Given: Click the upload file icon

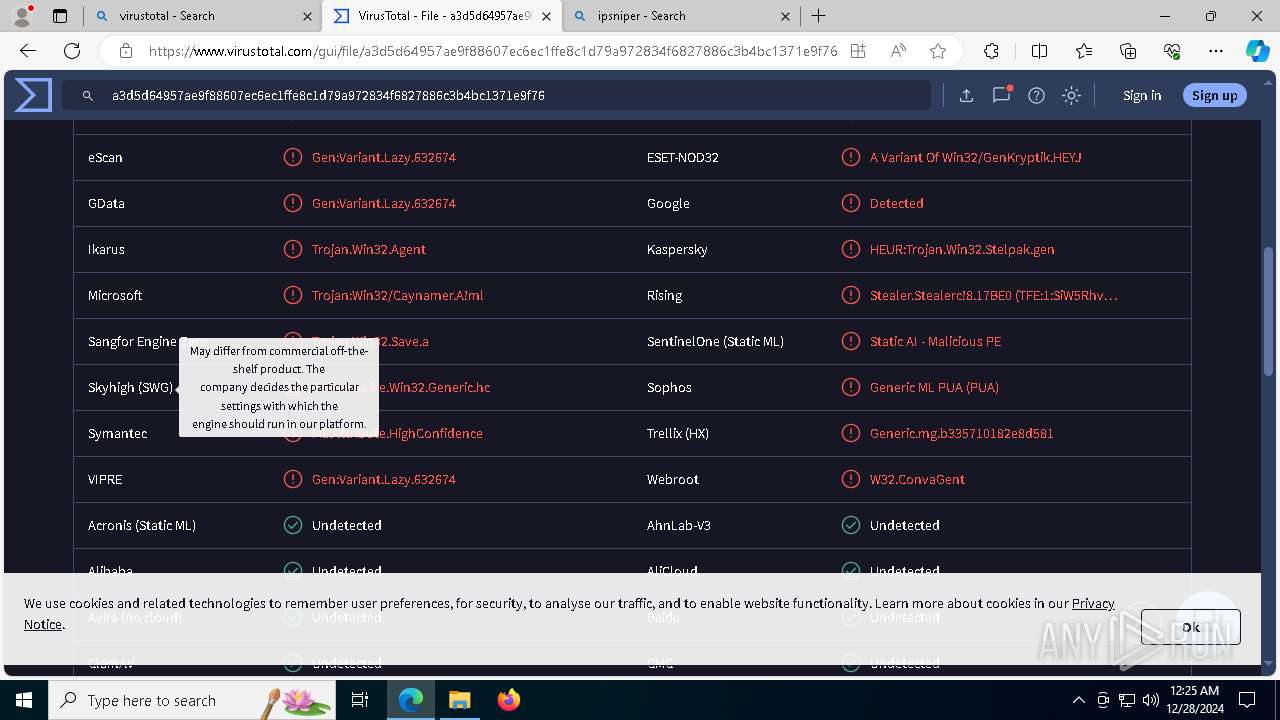Looking at the screenshot, I should tap(966, 95).
